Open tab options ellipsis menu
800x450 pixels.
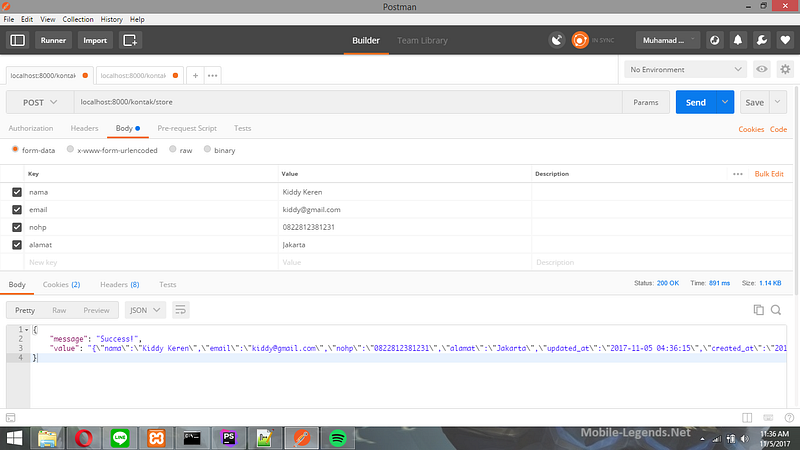[212, 76]
